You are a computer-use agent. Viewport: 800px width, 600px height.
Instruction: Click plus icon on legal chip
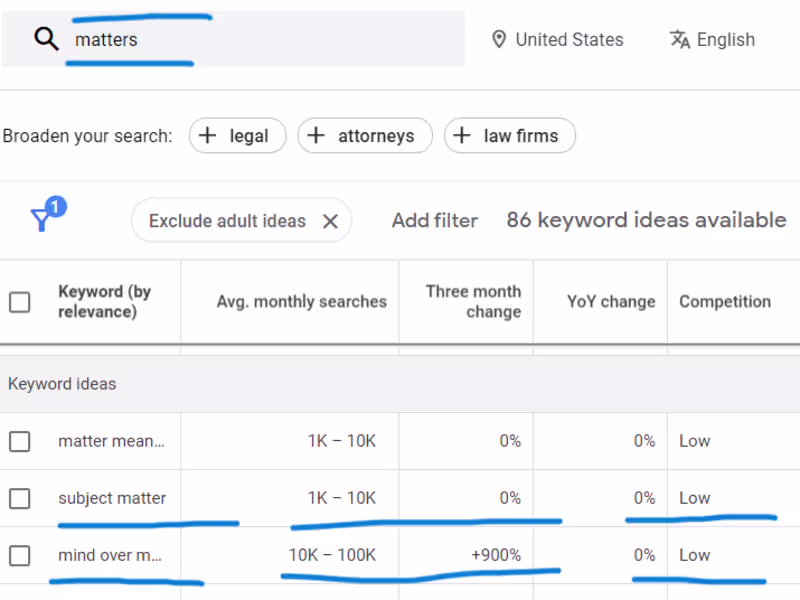(x=208, y=136)
